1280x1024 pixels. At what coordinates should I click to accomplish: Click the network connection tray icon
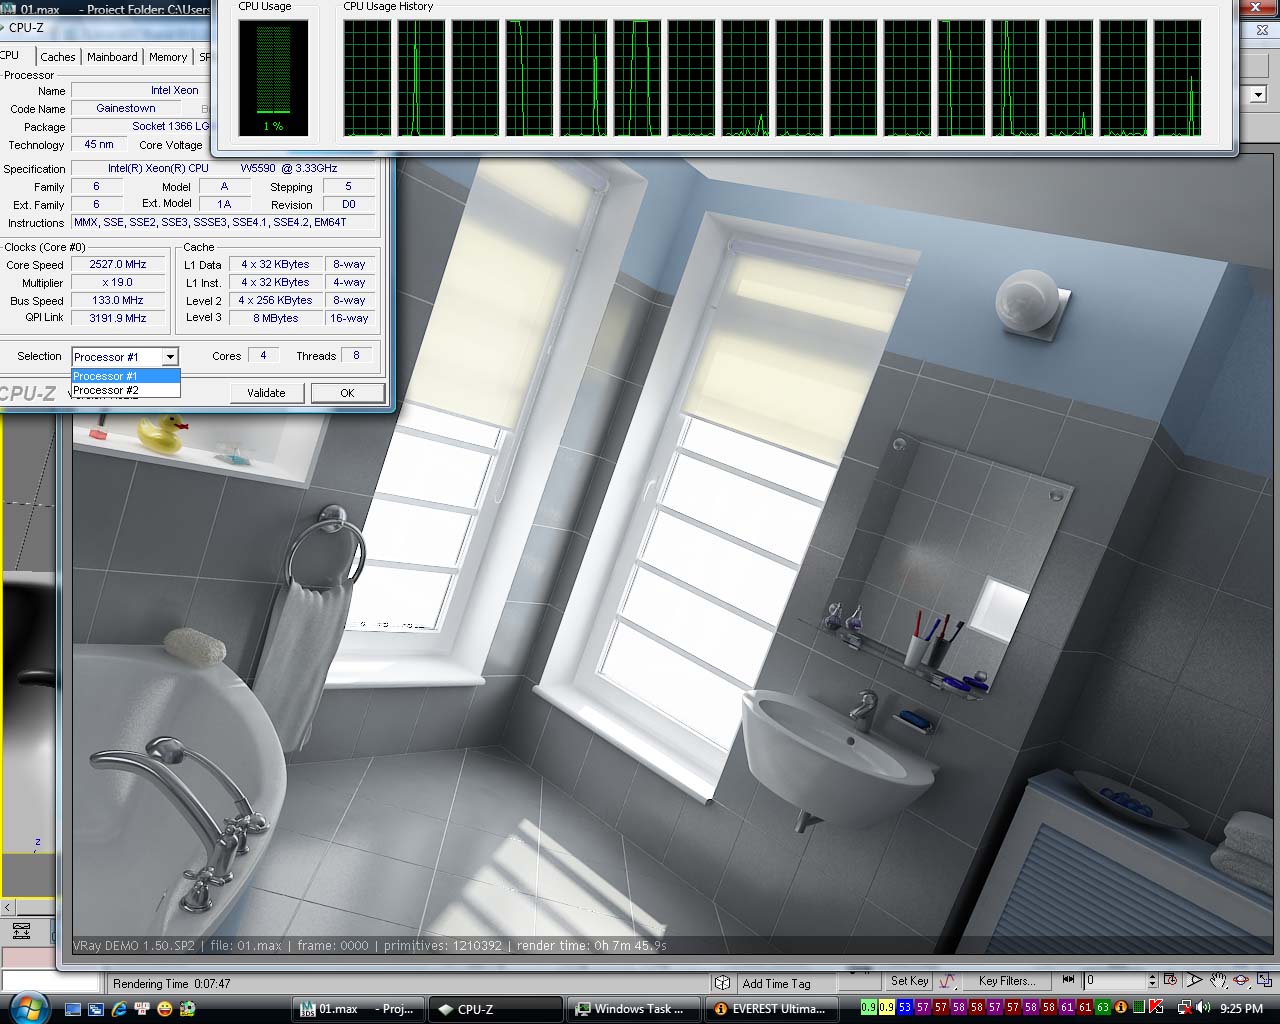[x=1184, y=1008]
